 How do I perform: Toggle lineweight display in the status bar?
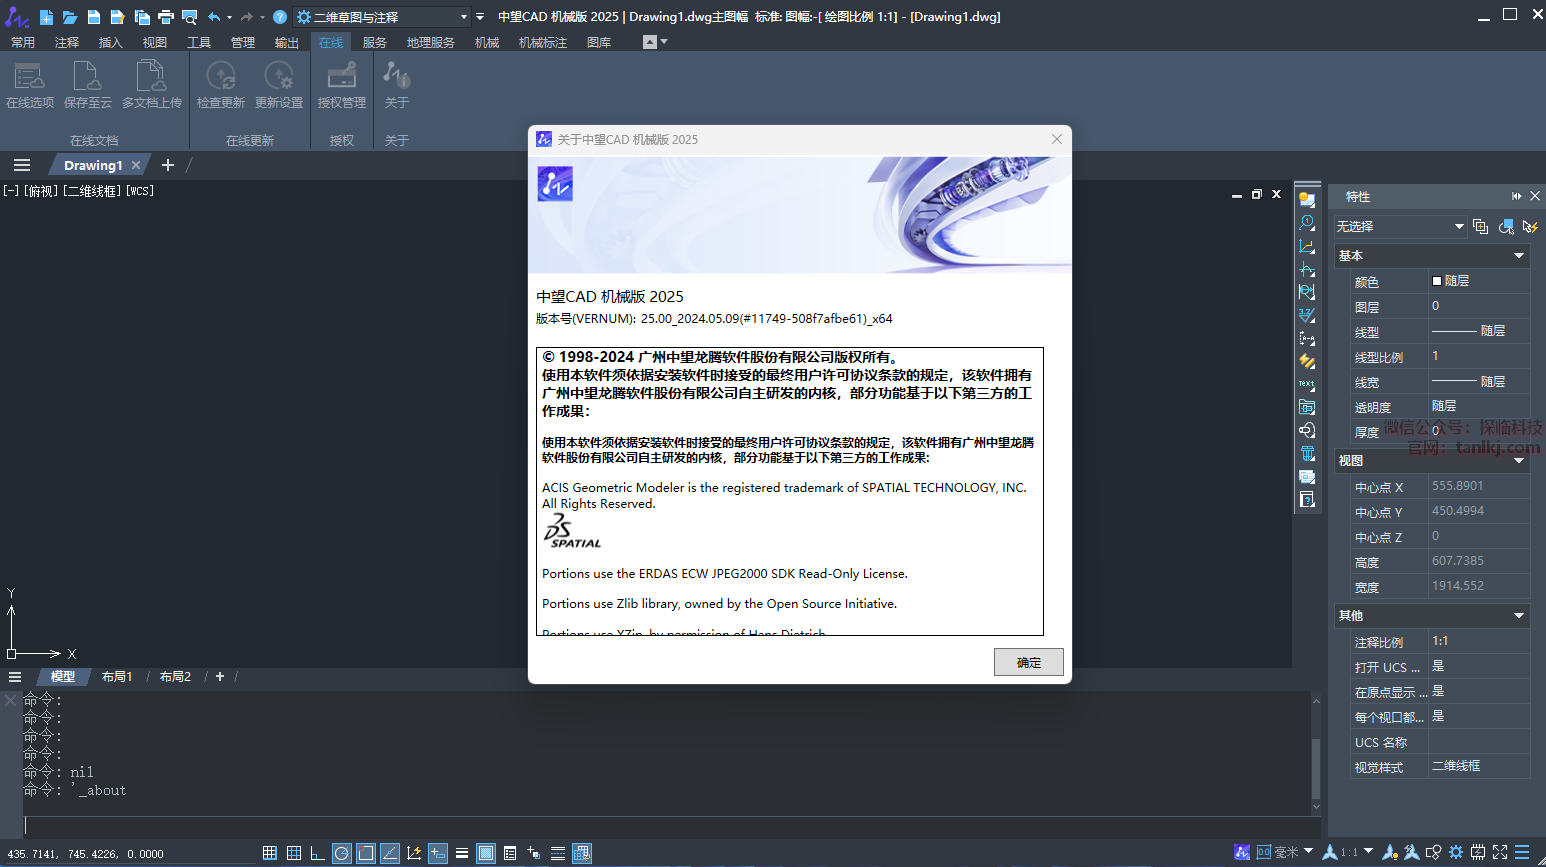[x=462, y=853]
